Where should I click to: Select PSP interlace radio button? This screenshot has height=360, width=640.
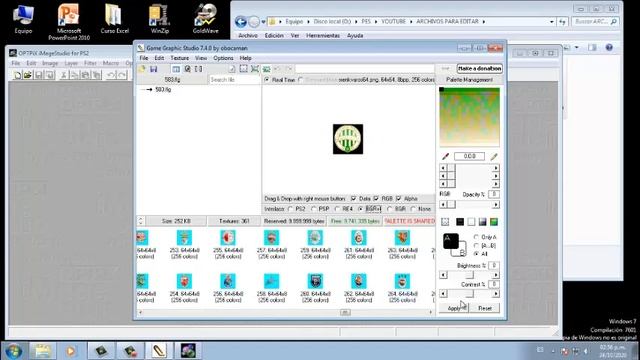click(313, 209)
